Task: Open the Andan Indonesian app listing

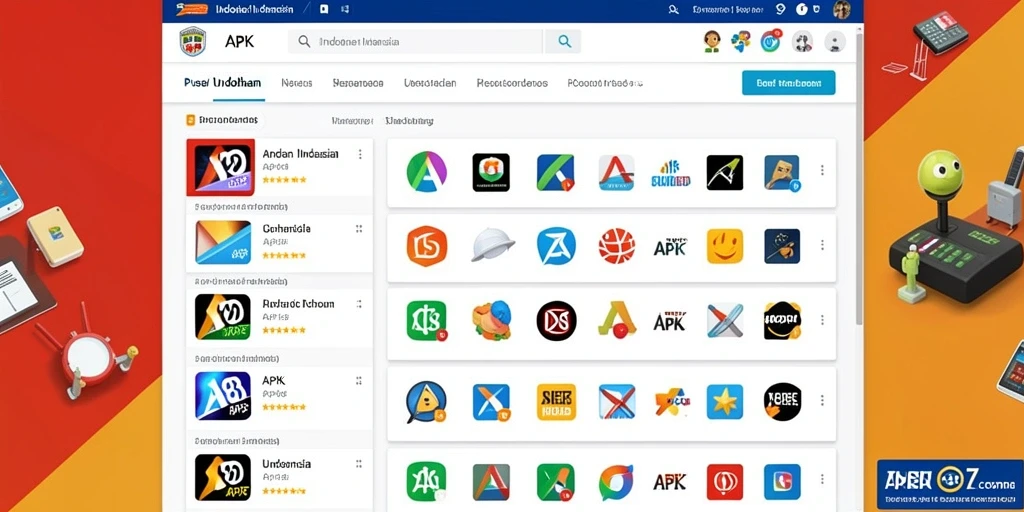Action: 280,167
